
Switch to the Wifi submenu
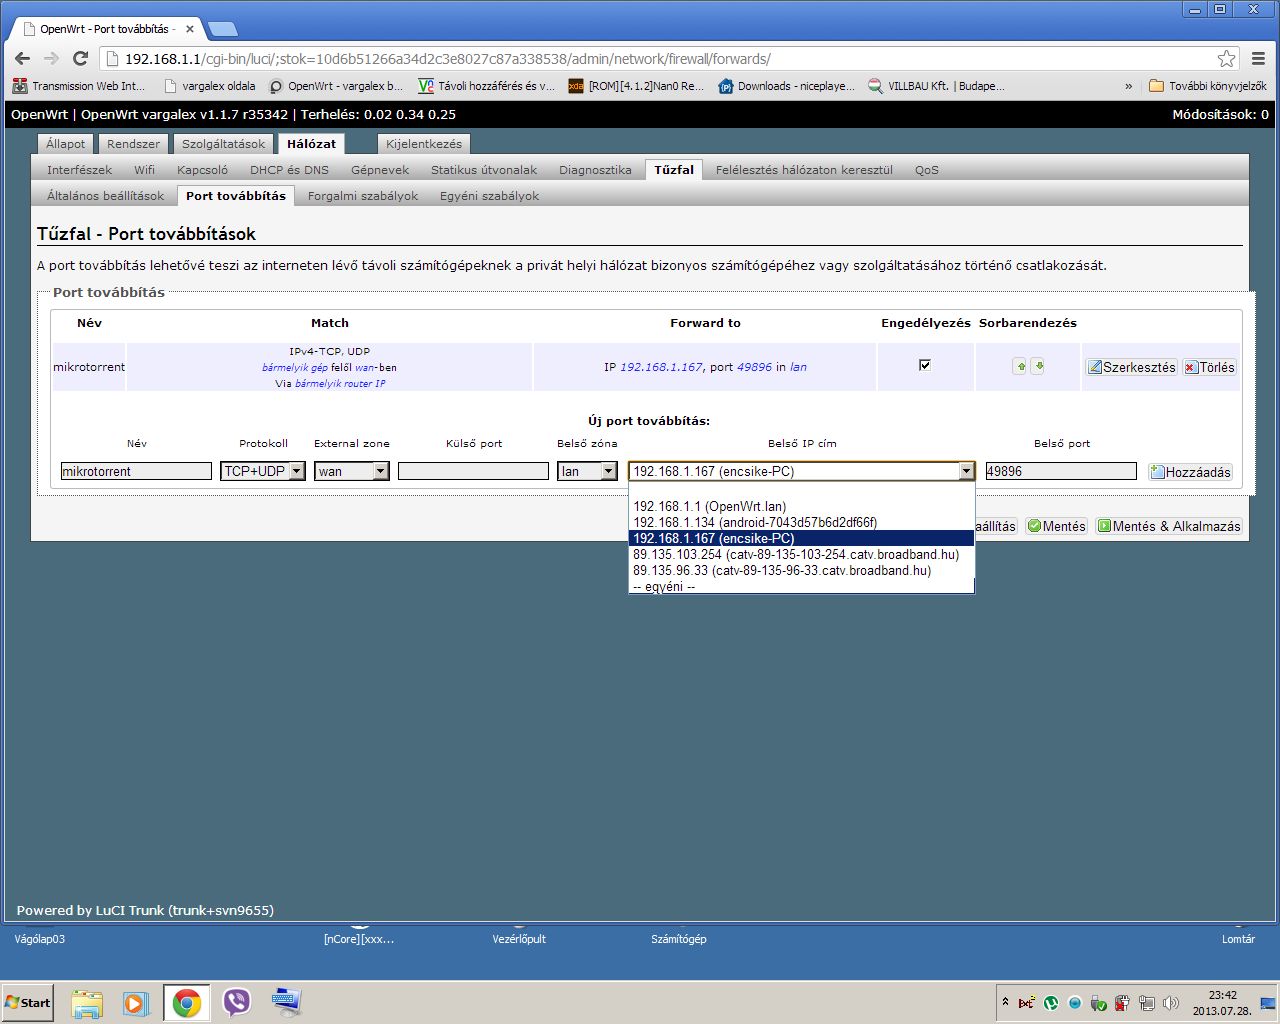point(144,170)
